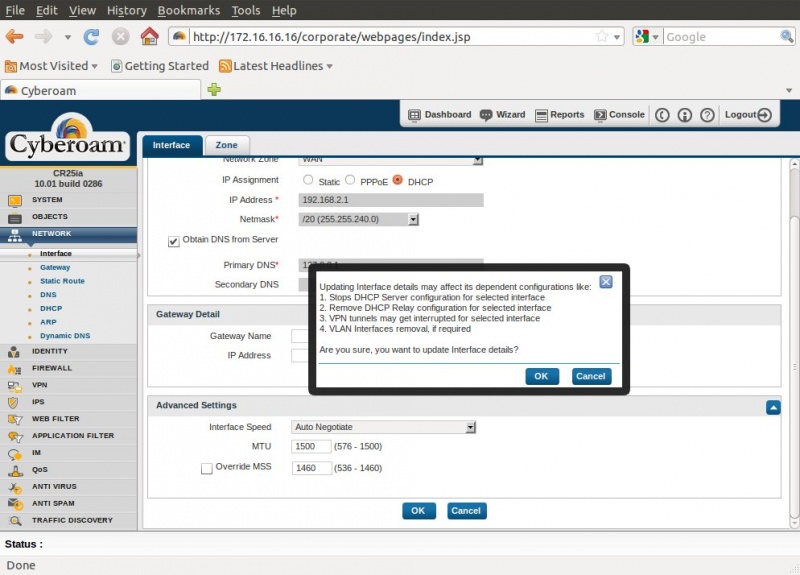
Task: Enable the Override MSS checkbox
Action: (207, 468)
